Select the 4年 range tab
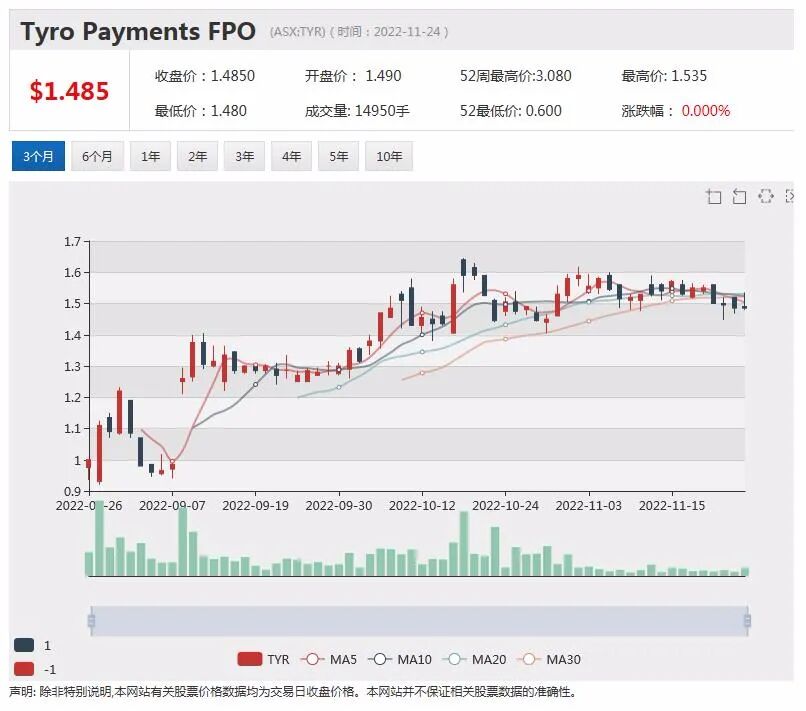The width and height of the screenshot is (806, 711). click(x=291, y=156)
